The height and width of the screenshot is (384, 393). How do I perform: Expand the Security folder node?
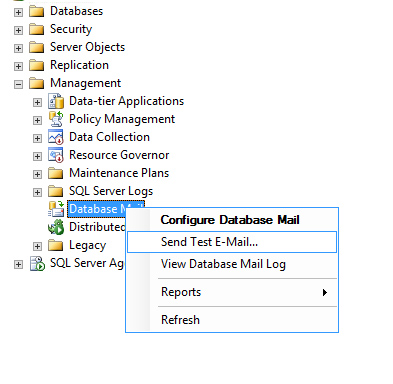point(18,30)
